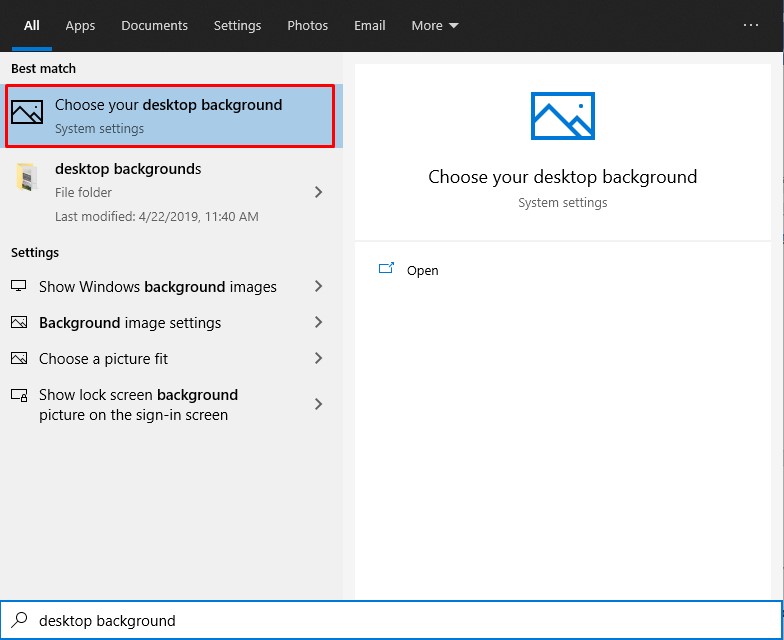Switch to the Documents tab
This screenshot has width=784, height=640.
click(x=155, y=26)
